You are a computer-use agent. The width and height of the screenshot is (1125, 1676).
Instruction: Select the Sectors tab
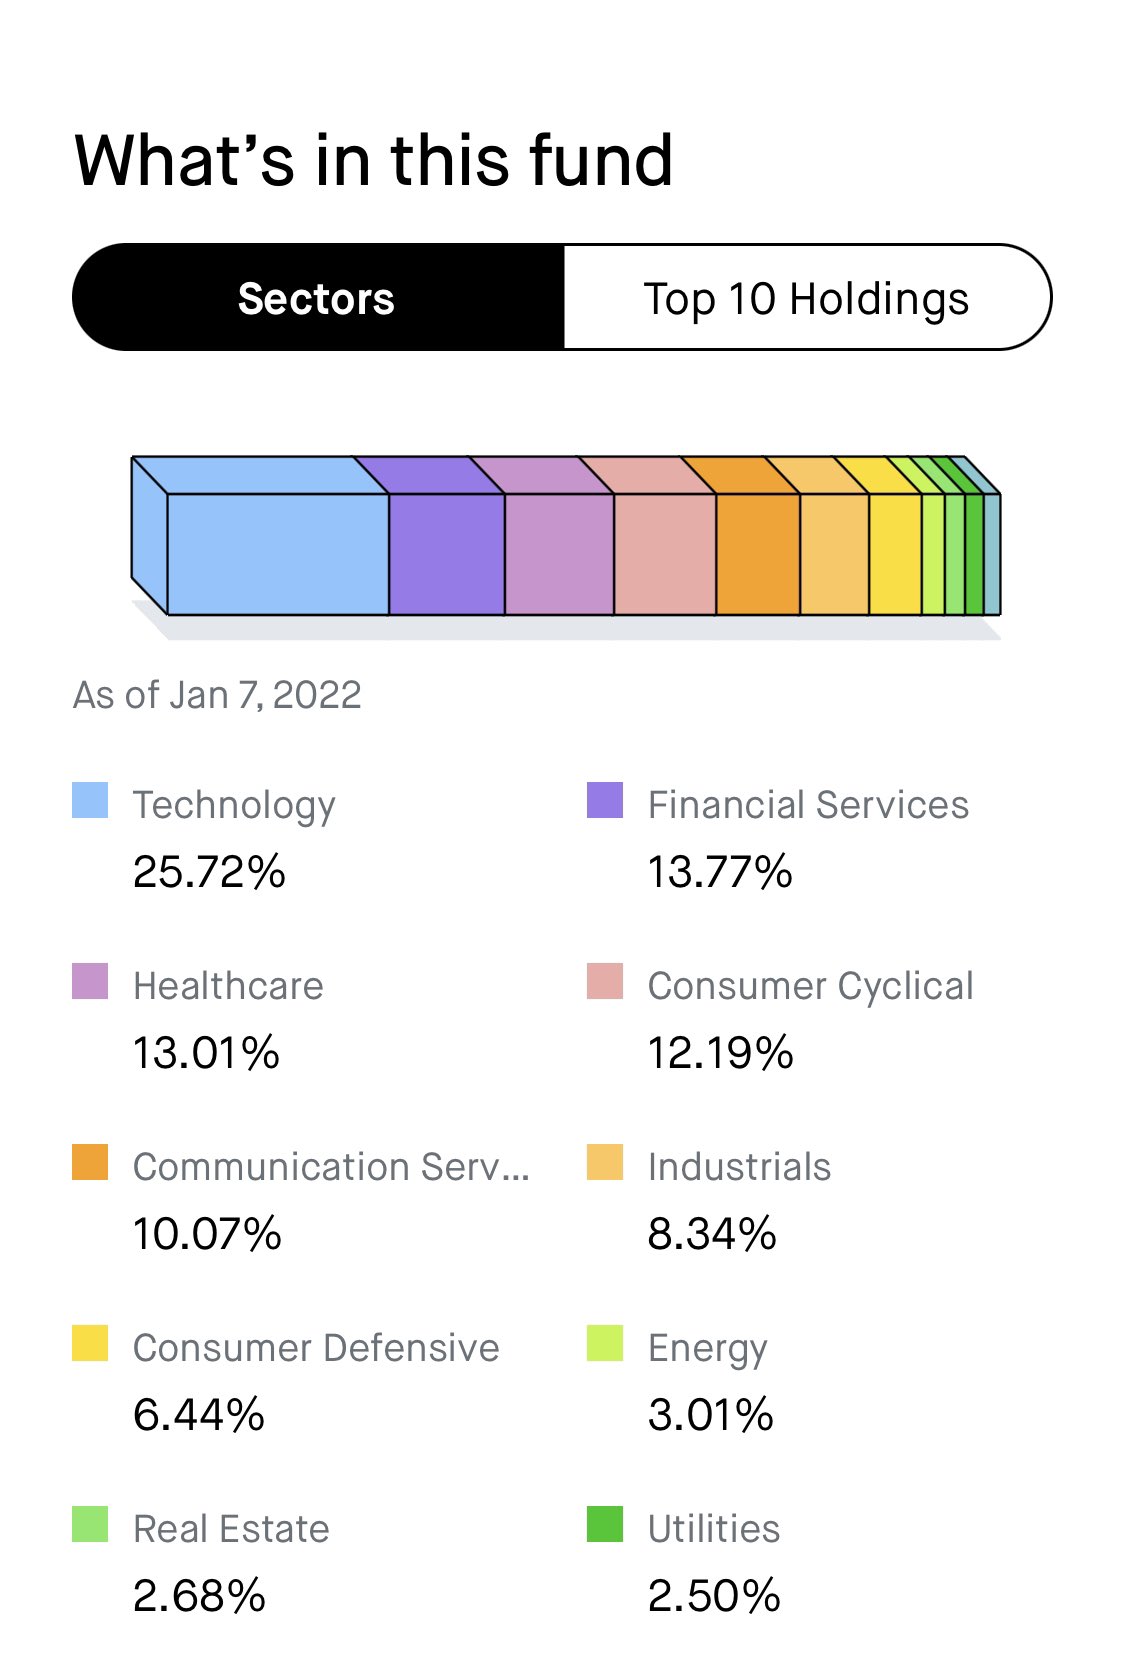pos(318,298)
